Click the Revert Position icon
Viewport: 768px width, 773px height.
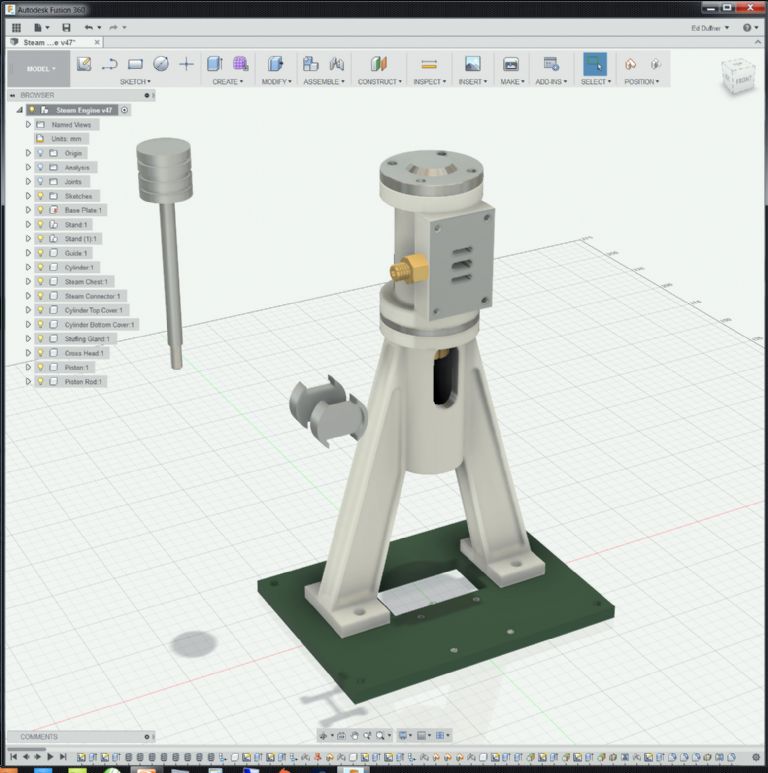[x=655, y=64]
